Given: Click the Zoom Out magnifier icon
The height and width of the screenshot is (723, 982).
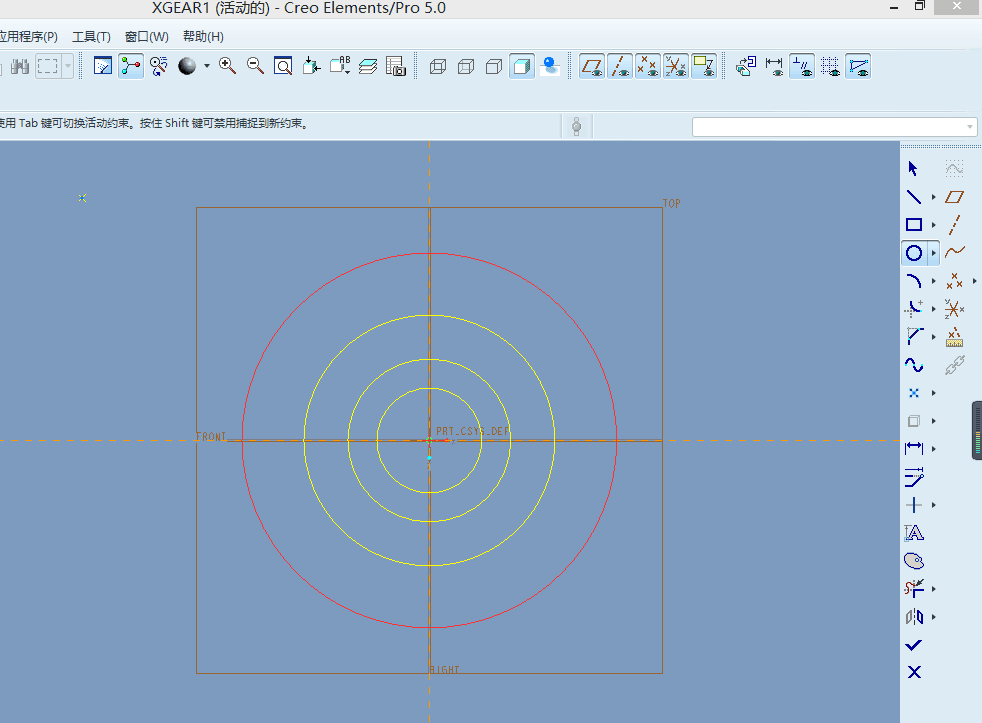Looking at the screenshot, I should (255, 66).
